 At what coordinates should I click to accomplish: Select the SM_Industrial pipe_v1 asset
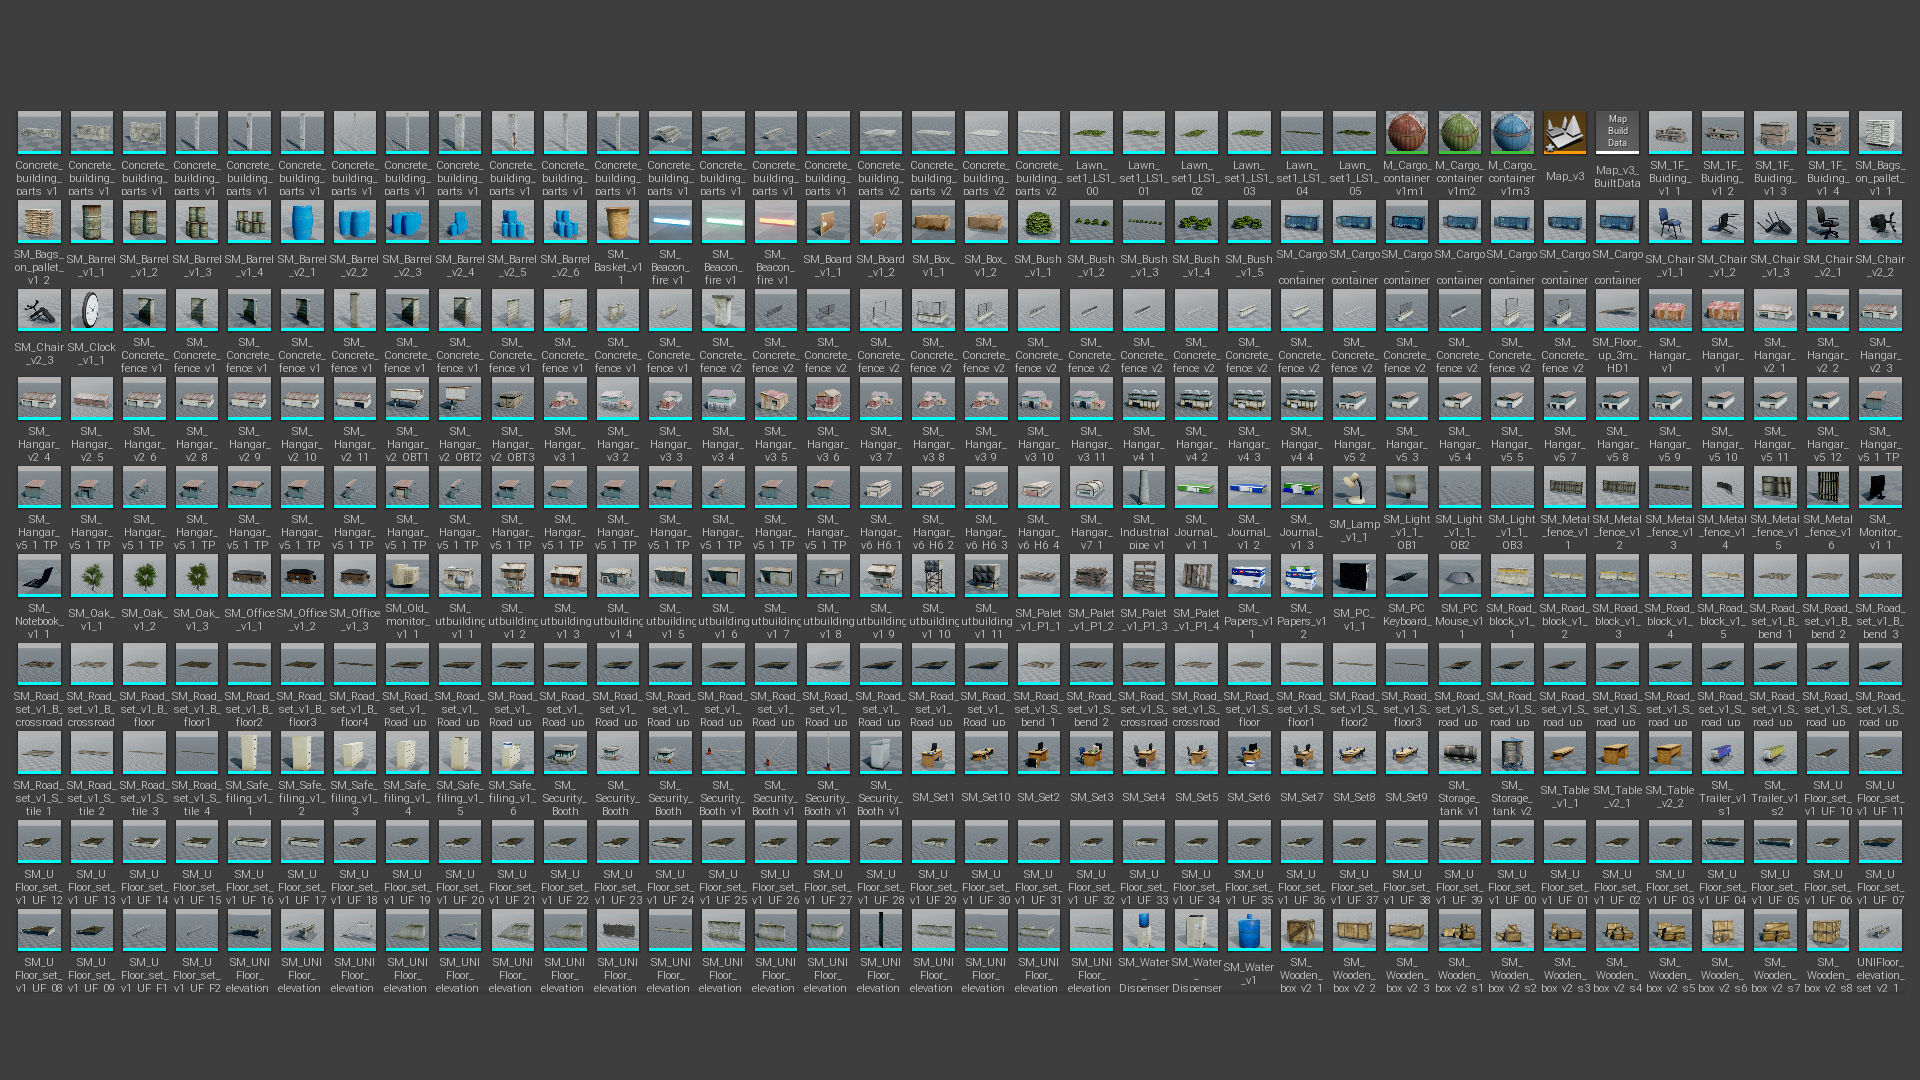pos(1143,487)
